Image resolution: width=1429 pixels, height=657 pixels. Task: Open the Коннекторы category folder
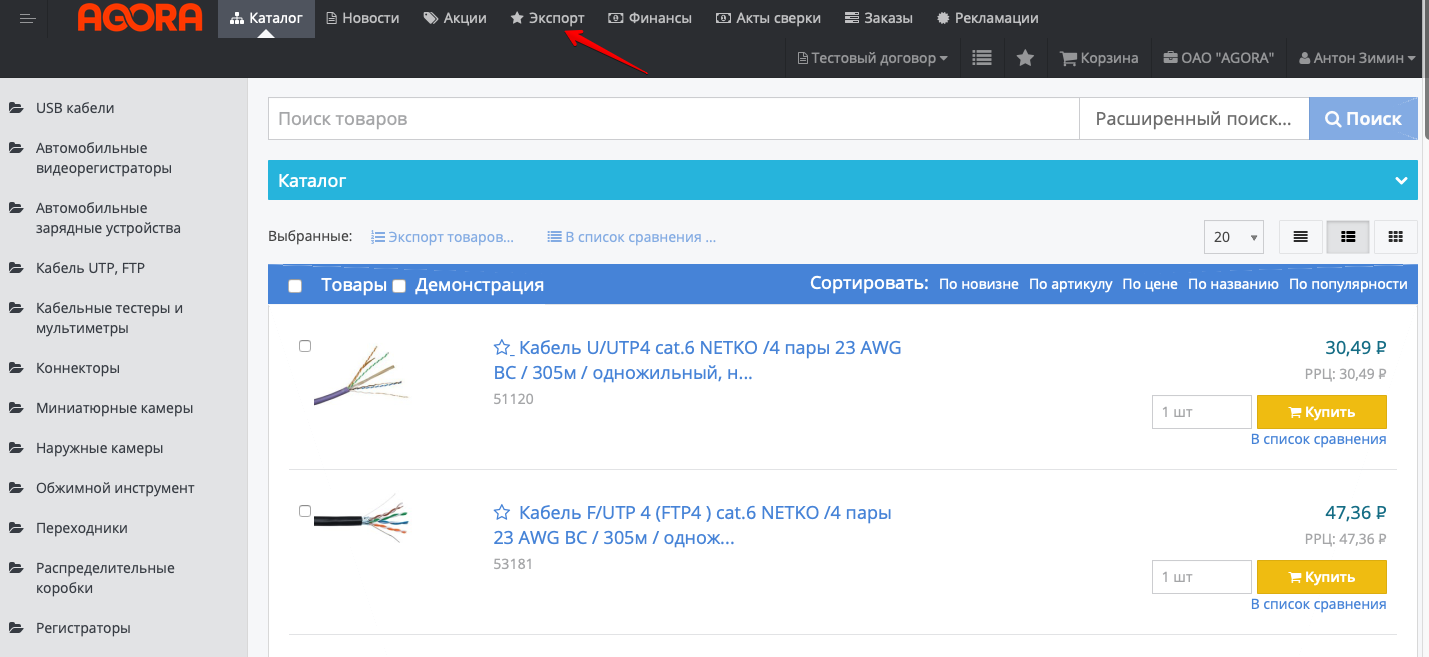78,368
